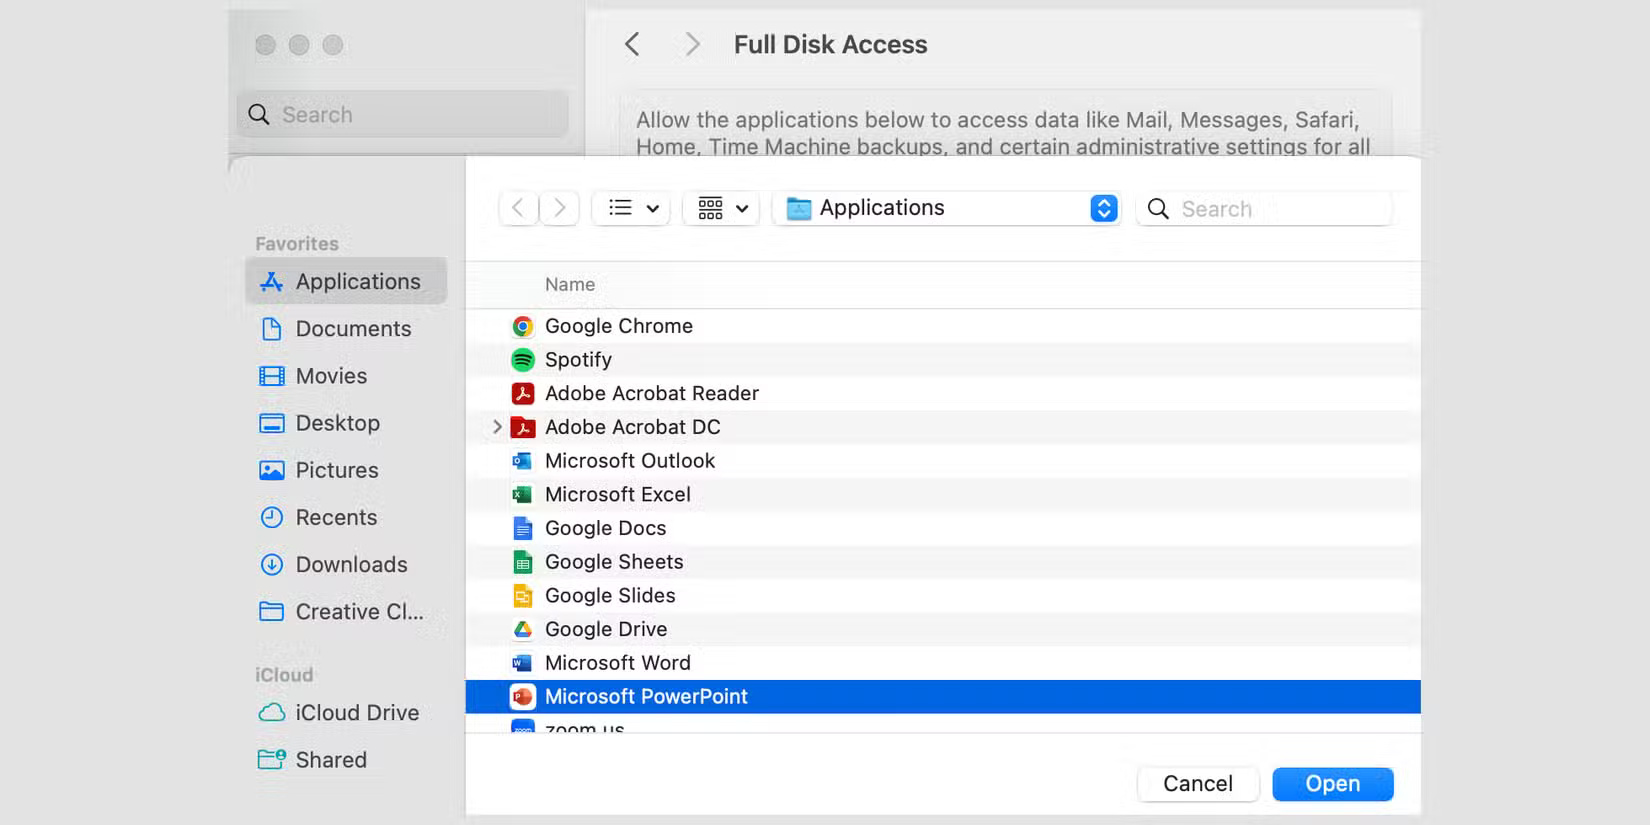The image size is (1650, 825).
Task: Click the Google Chrome app icon
Action: pyautogui.click(x=522, y=326)
